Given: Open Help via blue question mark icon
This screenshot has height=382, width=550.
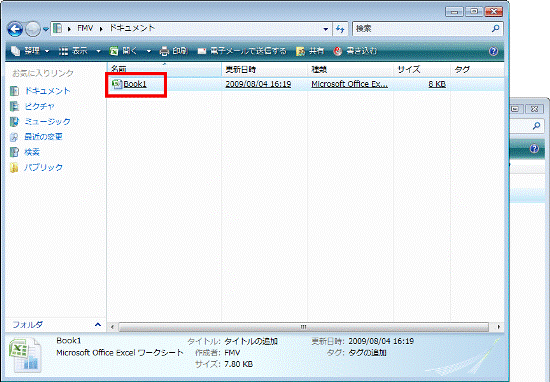Looking at the screenshot, I should [x=494, y=52].
